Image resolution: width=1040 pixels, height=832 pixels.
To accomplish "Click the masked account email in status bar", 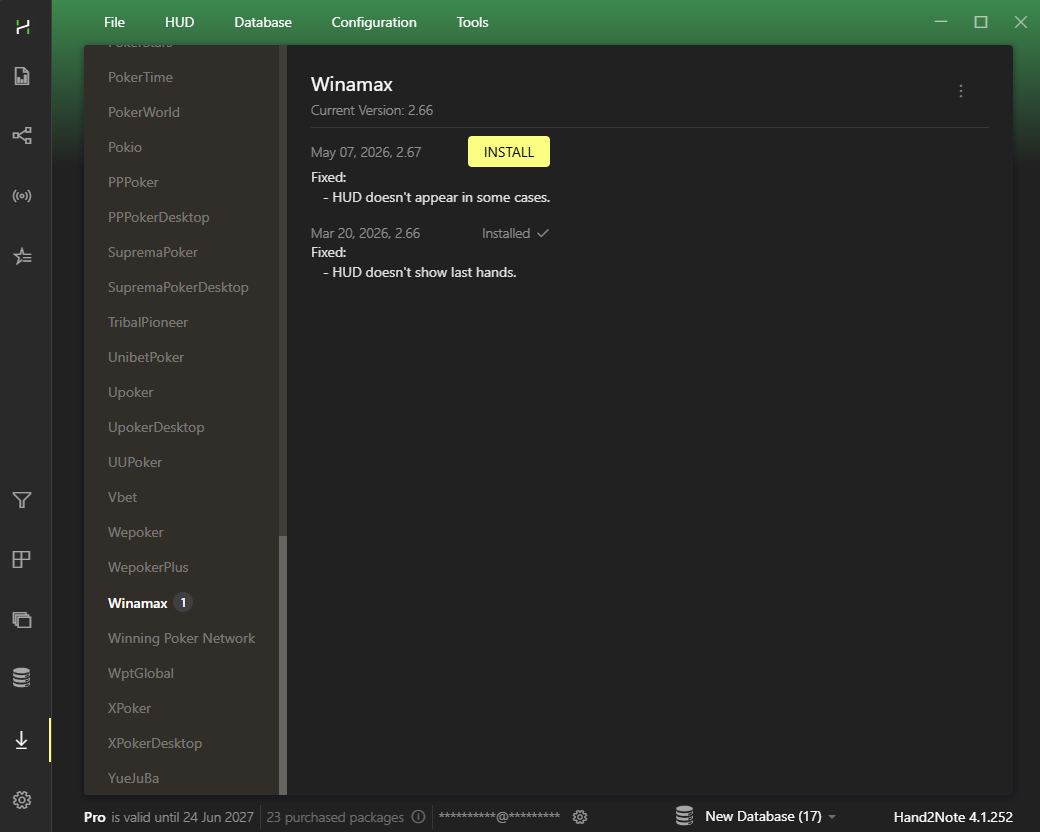I will click(x=499, y=817).
